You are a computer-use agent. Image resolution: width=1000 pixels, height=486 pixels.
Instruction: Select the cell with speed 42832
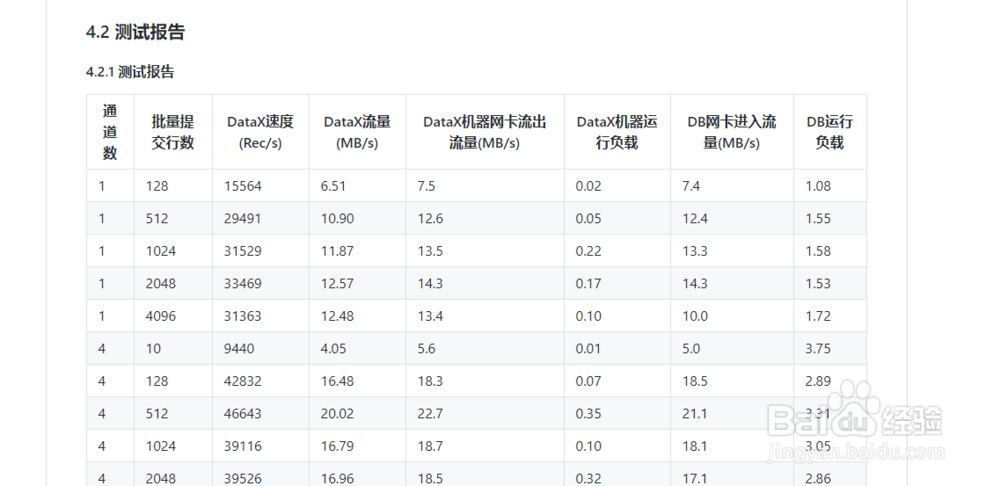tap(245, 381)
